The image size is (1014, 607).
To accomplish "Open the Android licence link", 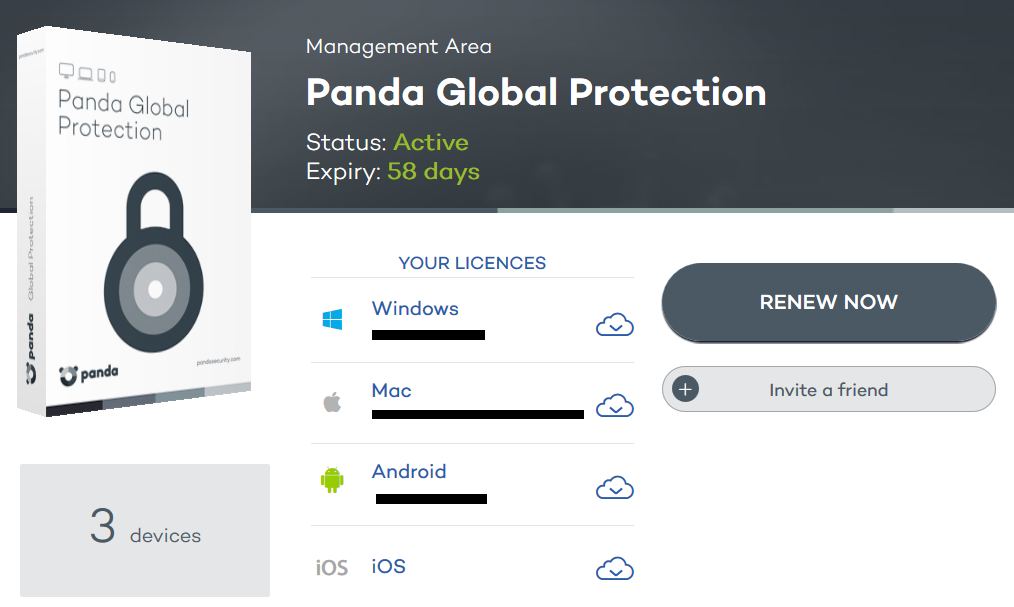I will point(409,471).
